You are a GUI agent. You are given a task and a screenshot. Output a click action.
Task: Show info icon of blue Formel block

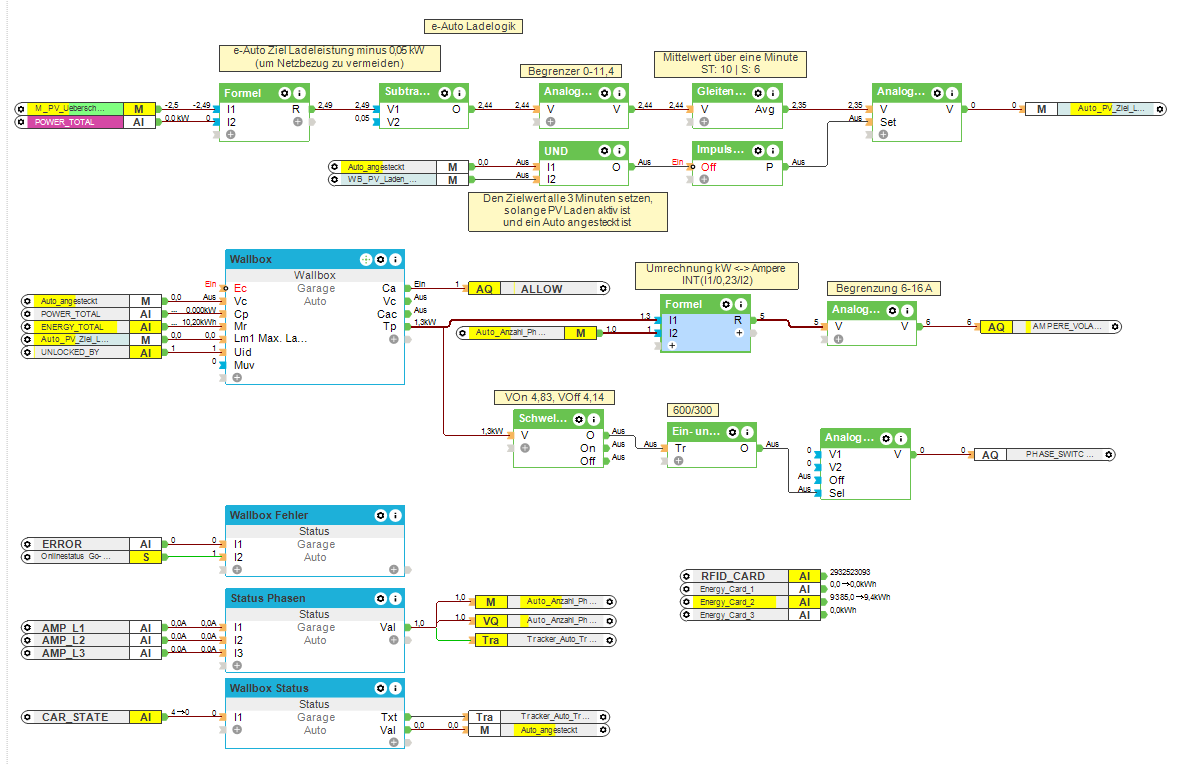pos(740,304)
